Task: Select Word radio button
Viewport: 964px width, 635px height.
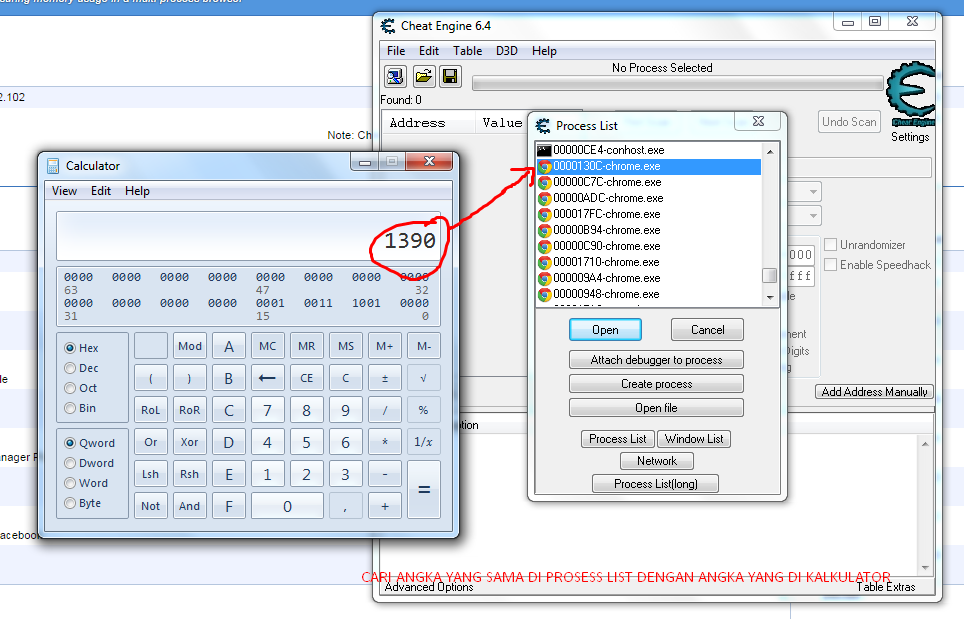Action: 70,483
